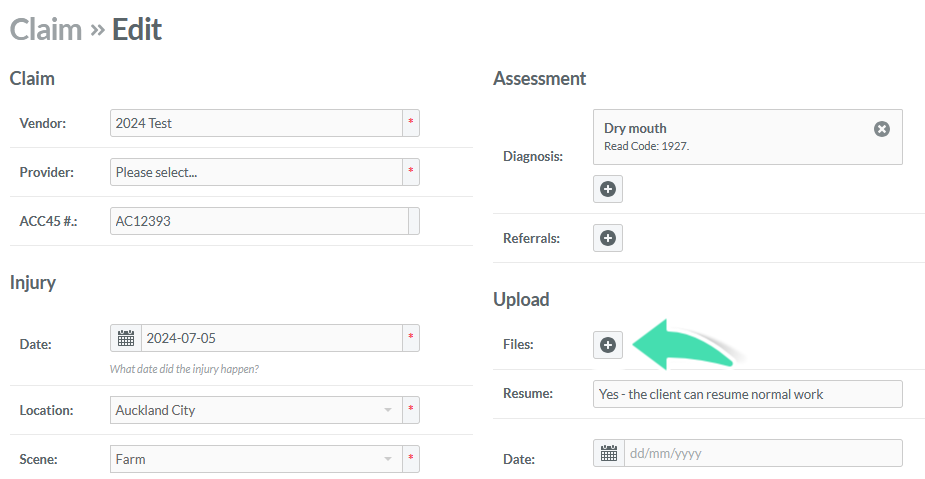
Task: Select Auckland City location field
Action: point(256,410)
